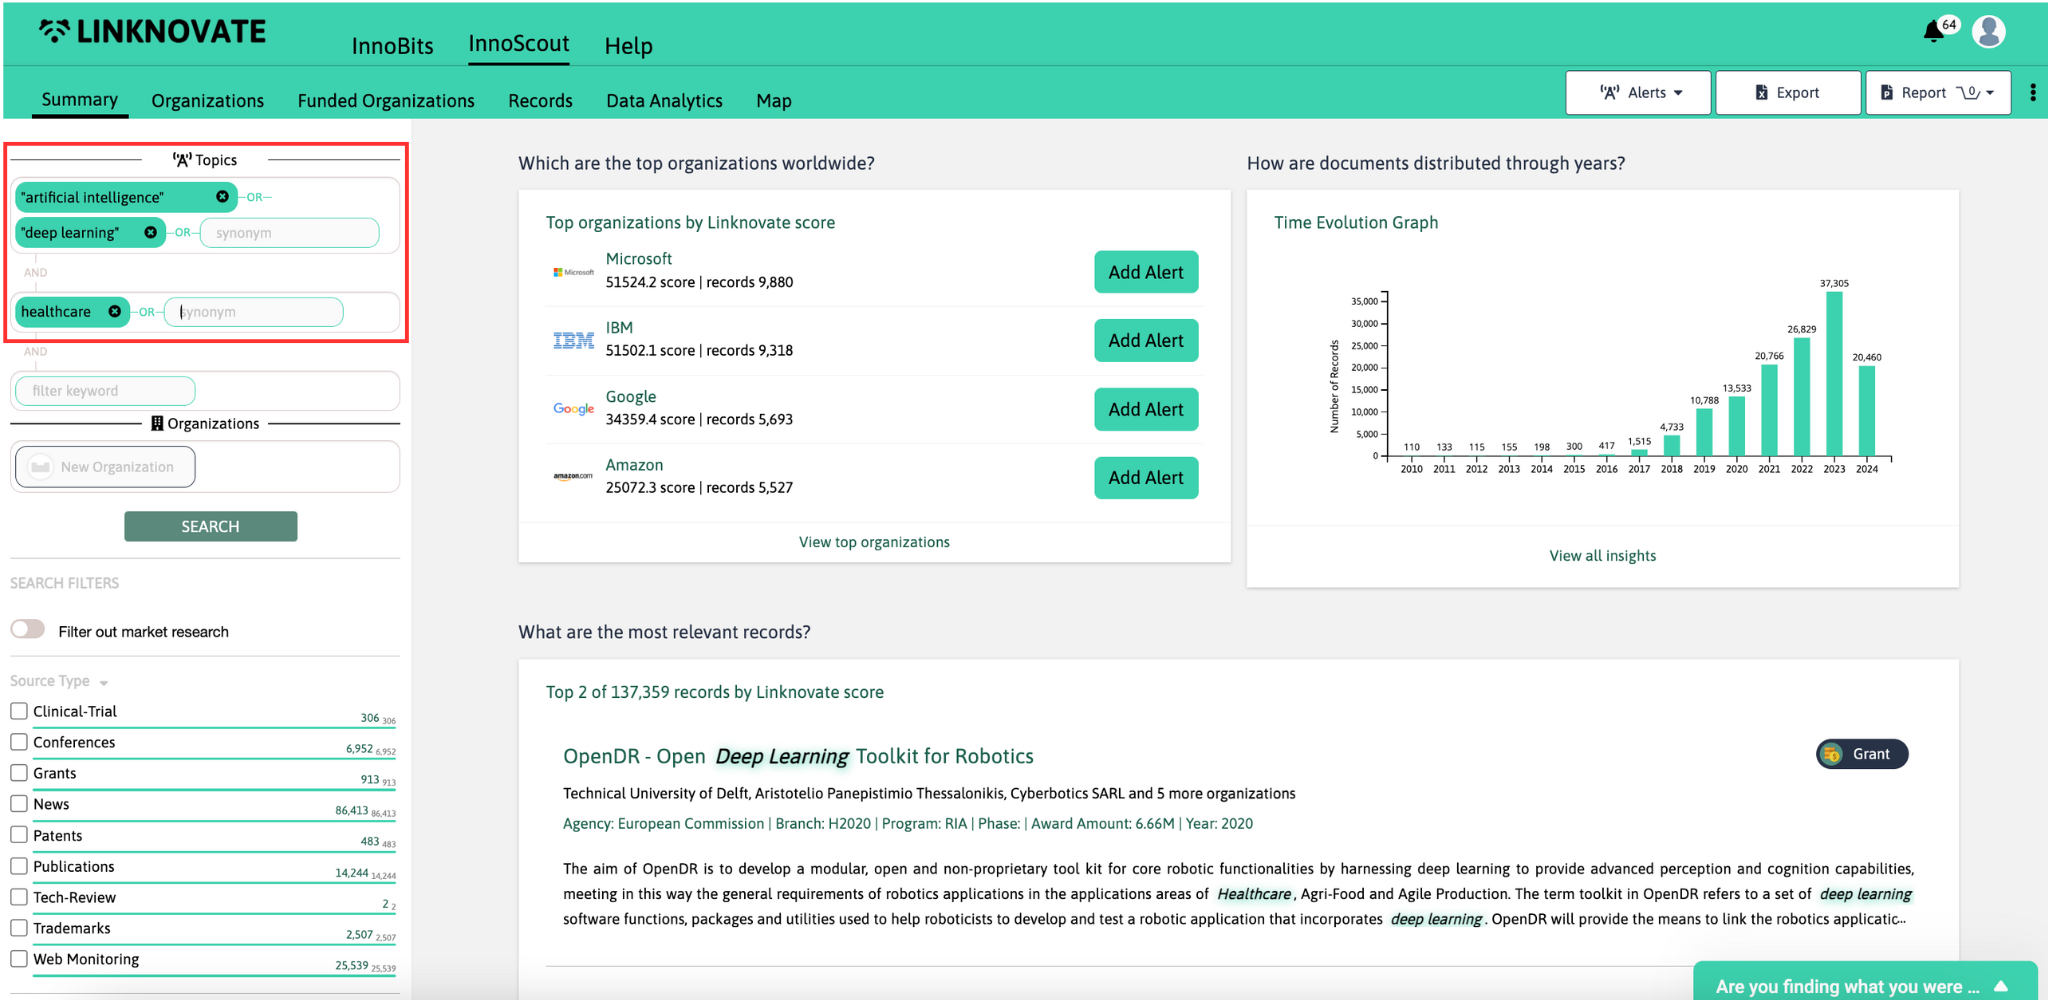
Task: Add Alert for Google
Action: (1146, 409)
